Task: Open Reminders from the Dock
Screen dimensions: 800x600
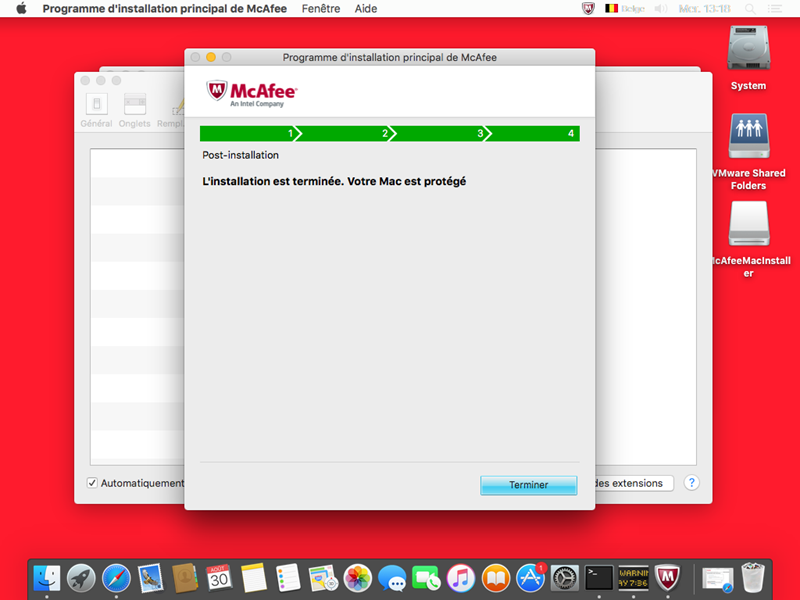Action: click(288, 578)
